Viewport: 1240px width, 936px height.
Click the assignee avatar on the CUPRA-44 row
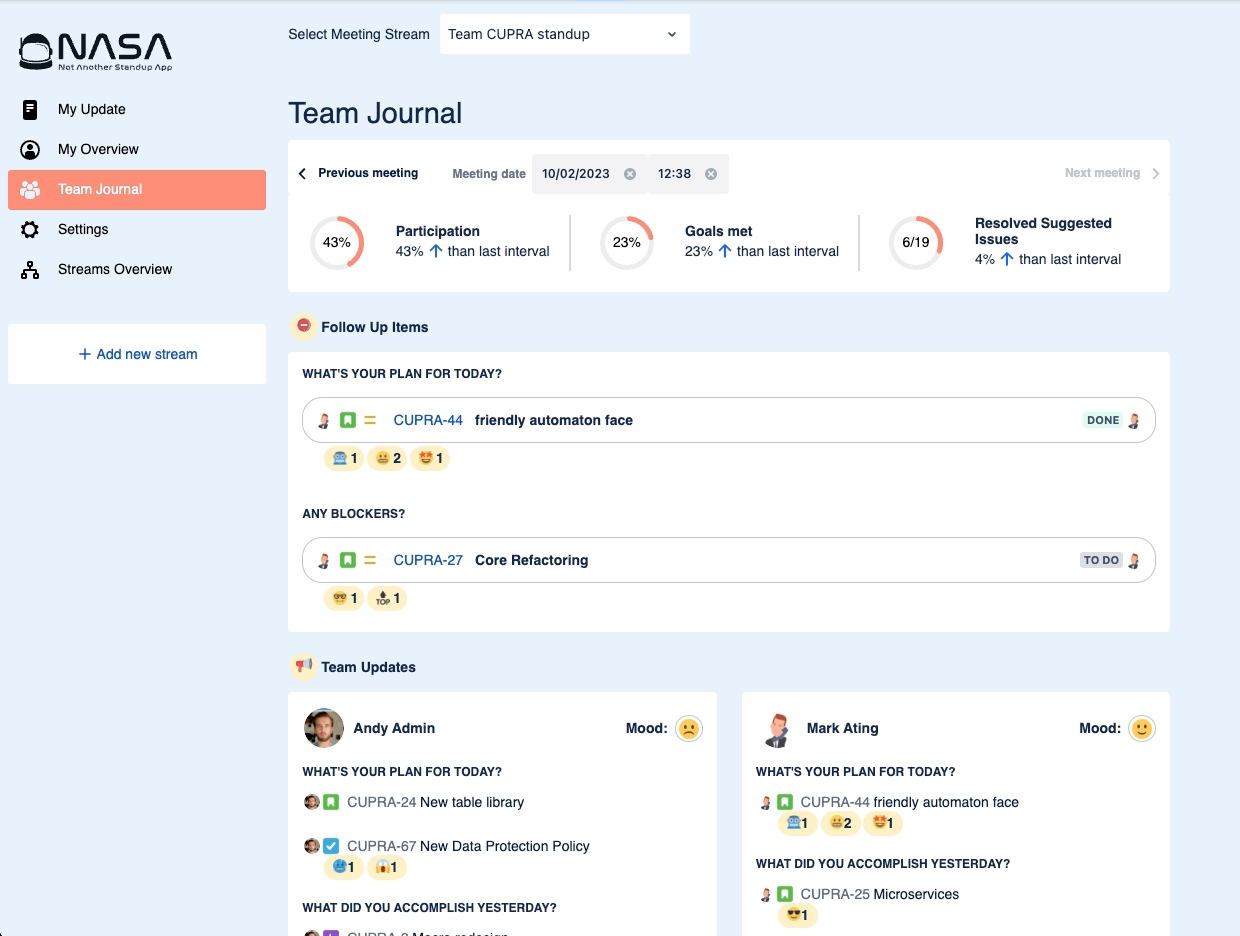[x=323, y=420]
